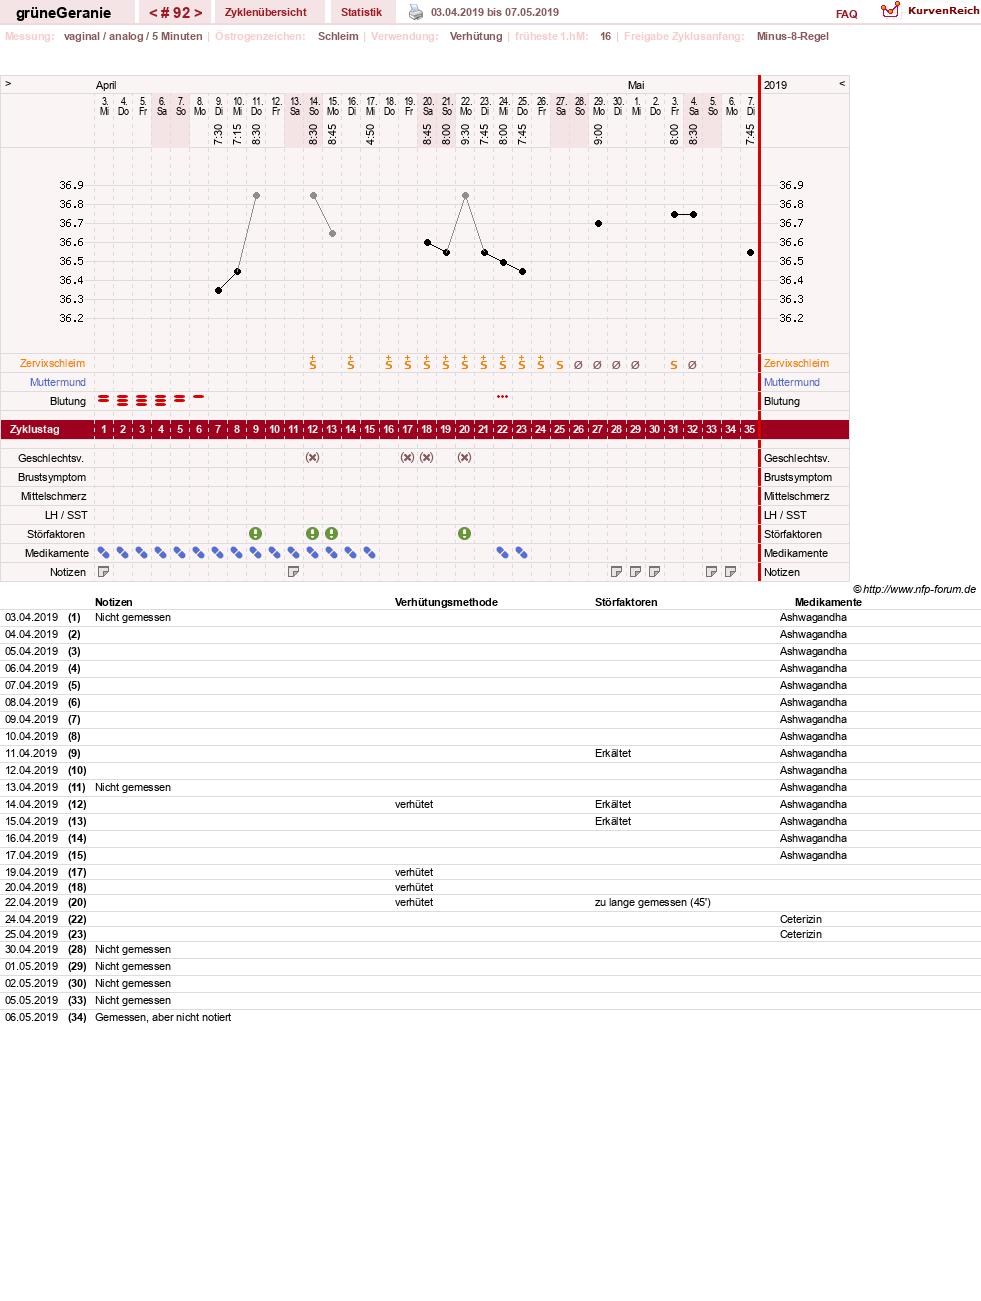
Task: Click the Geschlechtsv. symbol on day 12
Action: click(313, 458)
